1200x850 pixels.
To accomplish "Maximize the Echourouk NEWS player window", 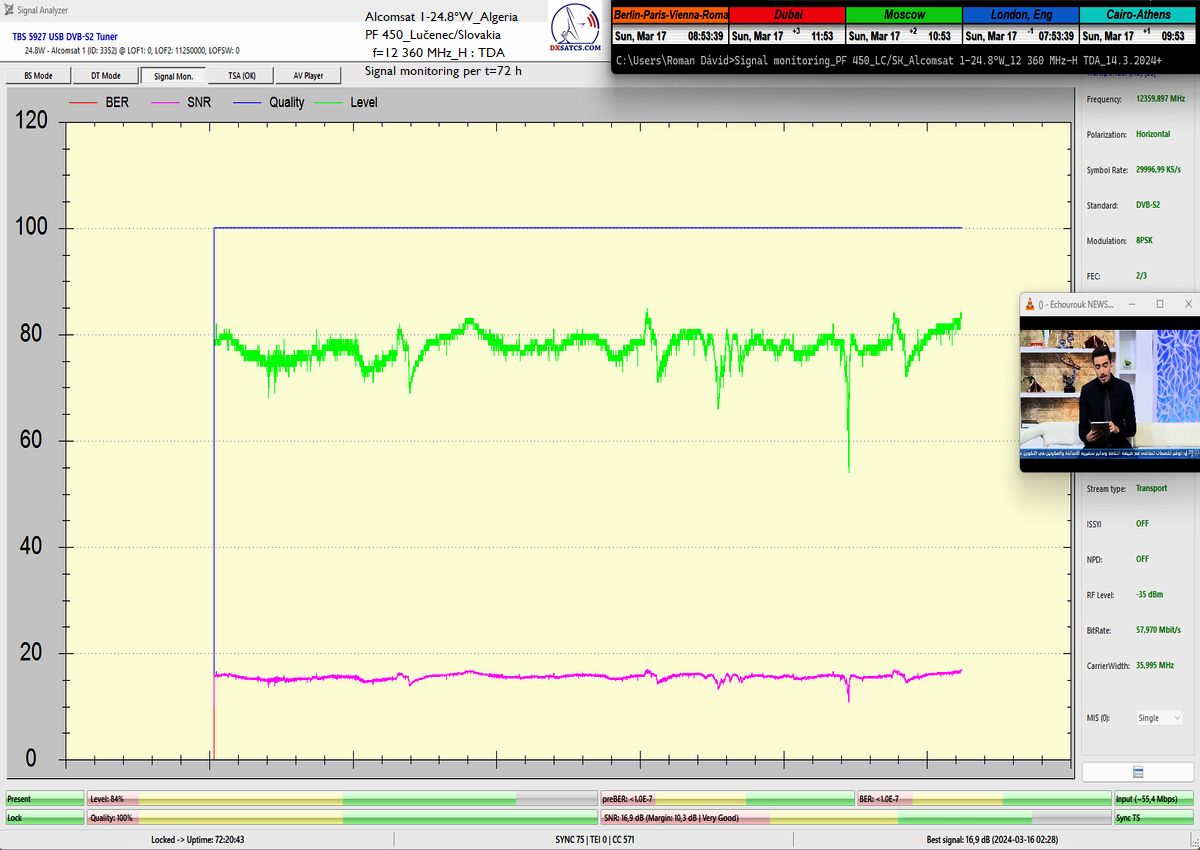I will (x=1160, y=303).
